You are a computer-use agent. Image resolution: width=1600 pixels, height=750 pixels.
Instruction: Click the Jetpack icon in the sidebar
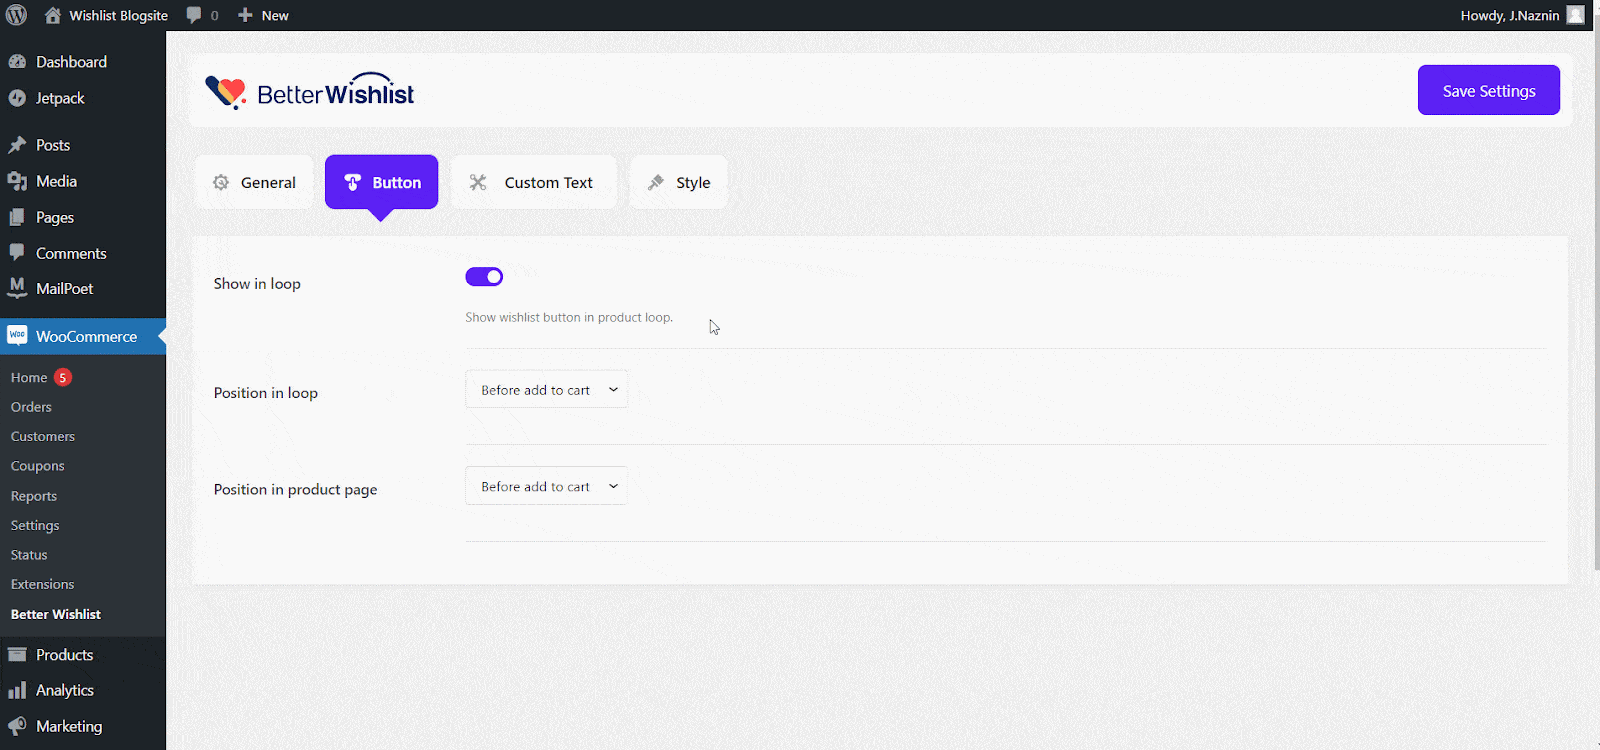[x=17, y=98]
